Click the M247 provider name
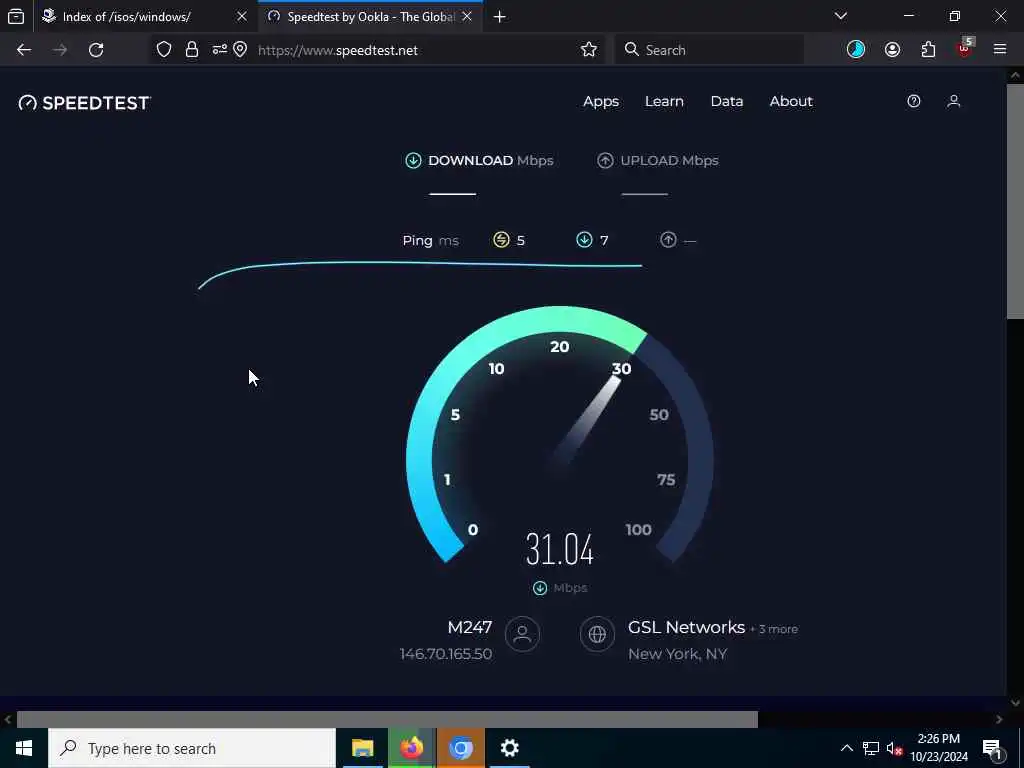 coord(470,628)
